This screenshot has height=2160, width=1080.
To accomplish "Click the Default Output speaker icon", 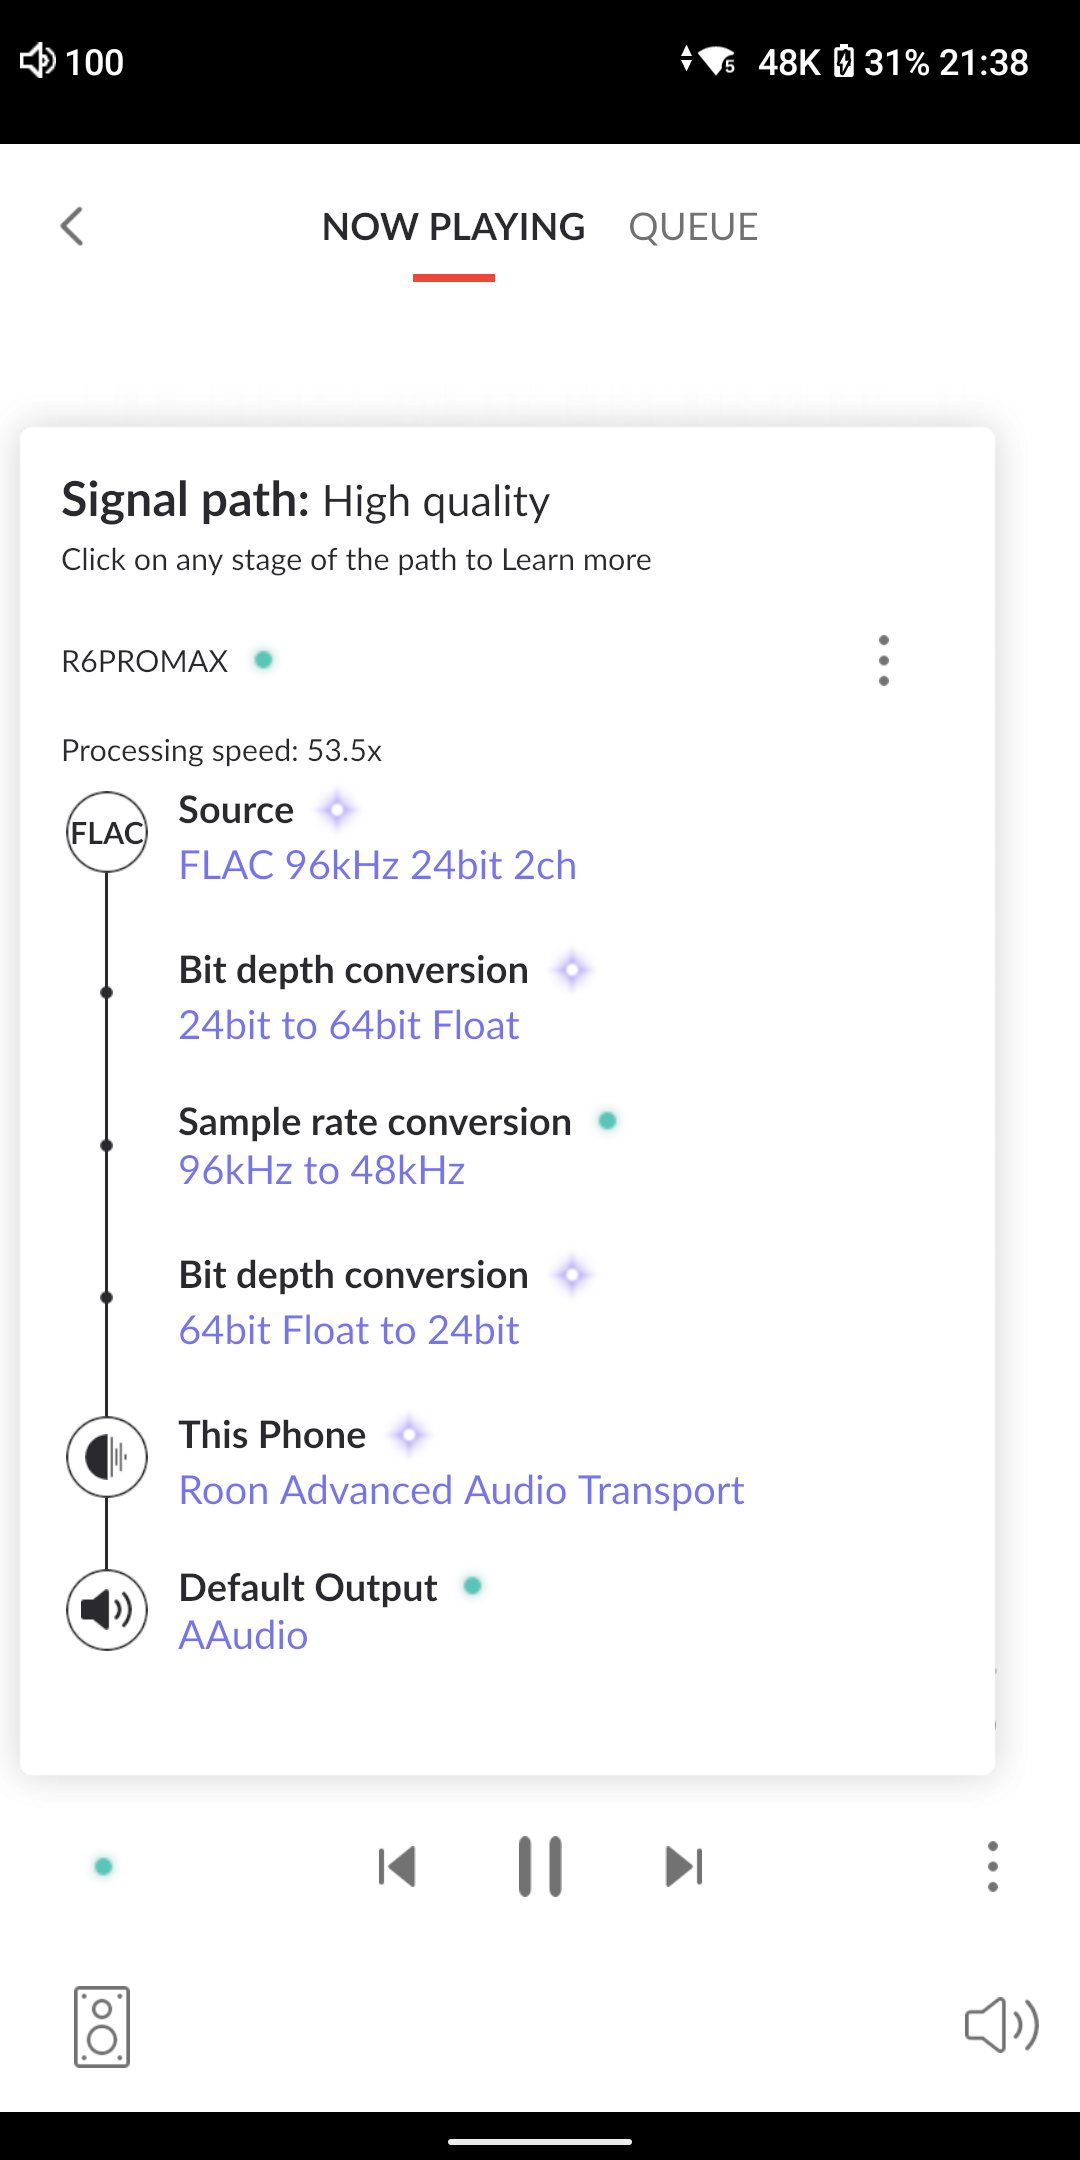I will (x=107, y=1610).
